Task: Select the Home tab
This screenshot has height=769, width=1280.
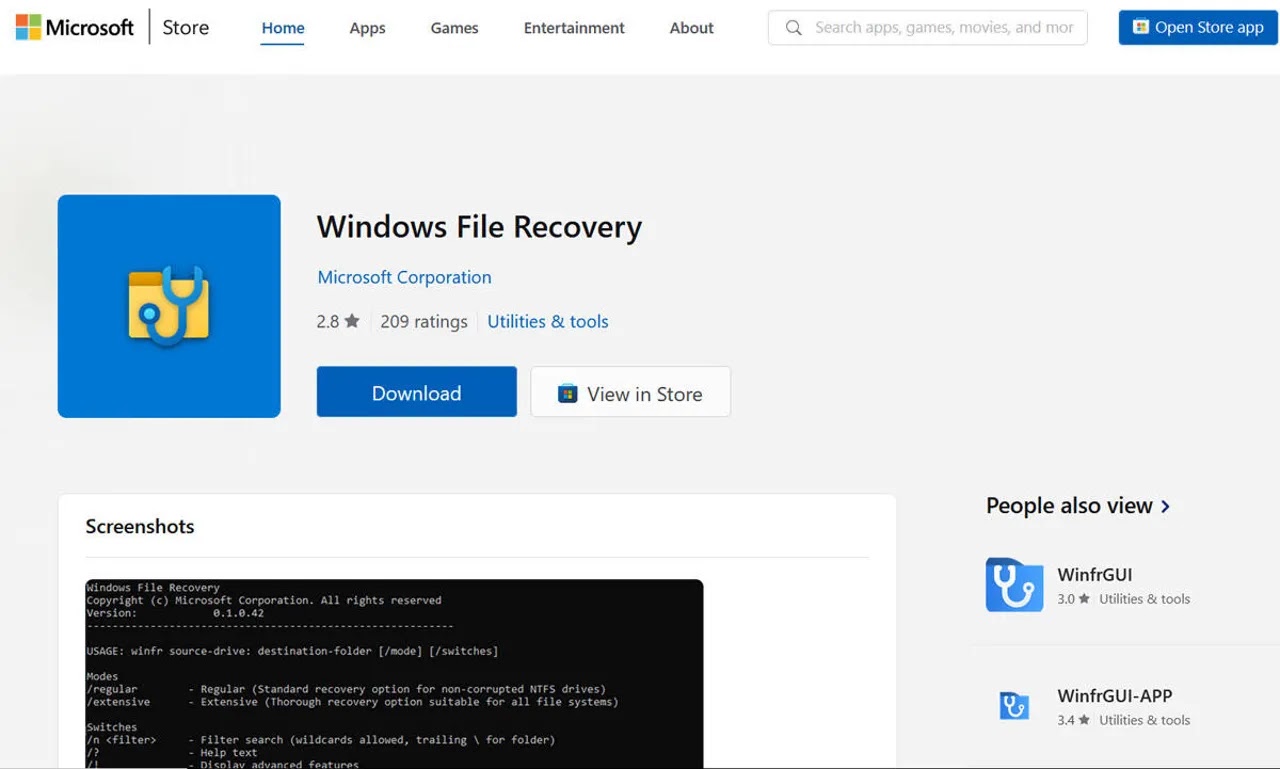Action: tap(283, 28)
